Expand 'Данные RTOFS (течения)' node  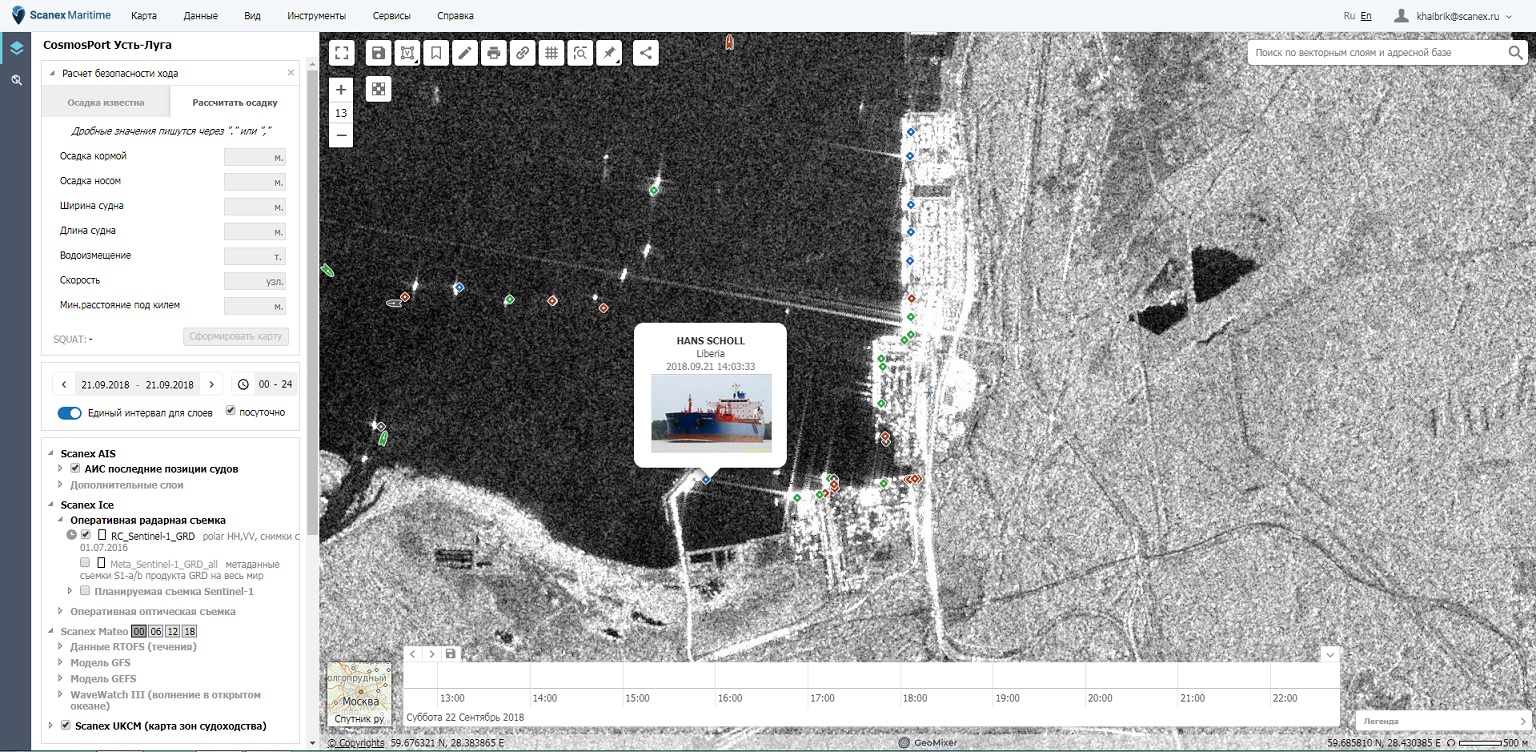(61, 646)
